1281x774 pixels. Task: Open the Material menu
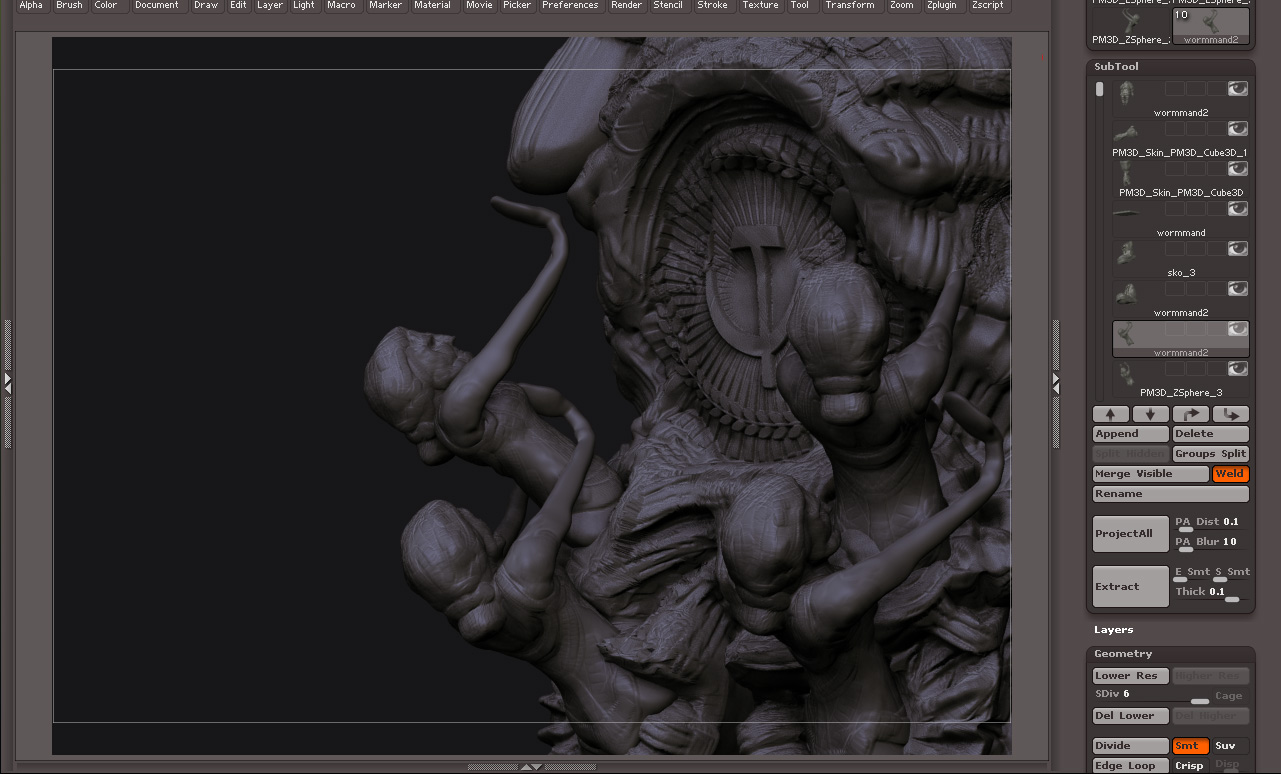click(x=433, y=6)
